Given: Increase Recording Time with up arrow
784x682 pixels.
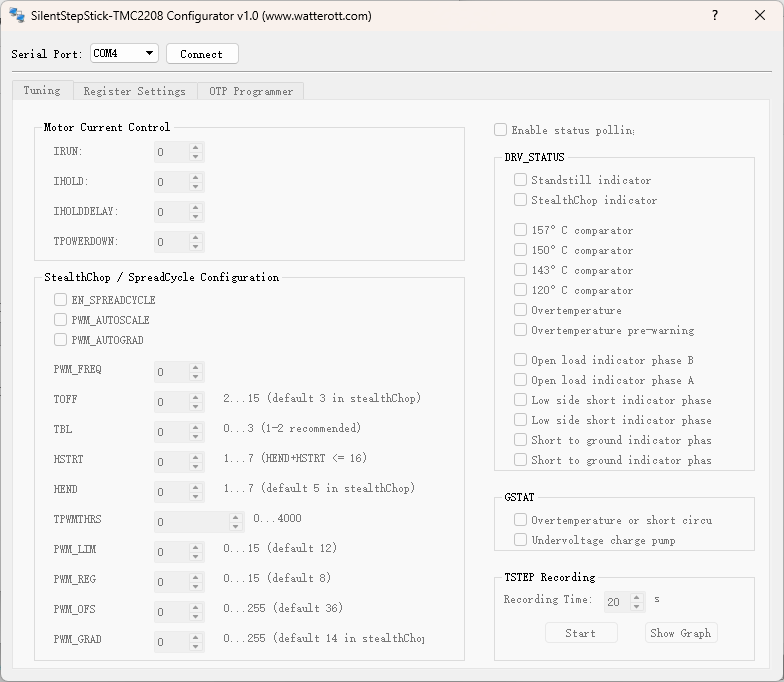Looking at the screenshot, I should 636,597.
